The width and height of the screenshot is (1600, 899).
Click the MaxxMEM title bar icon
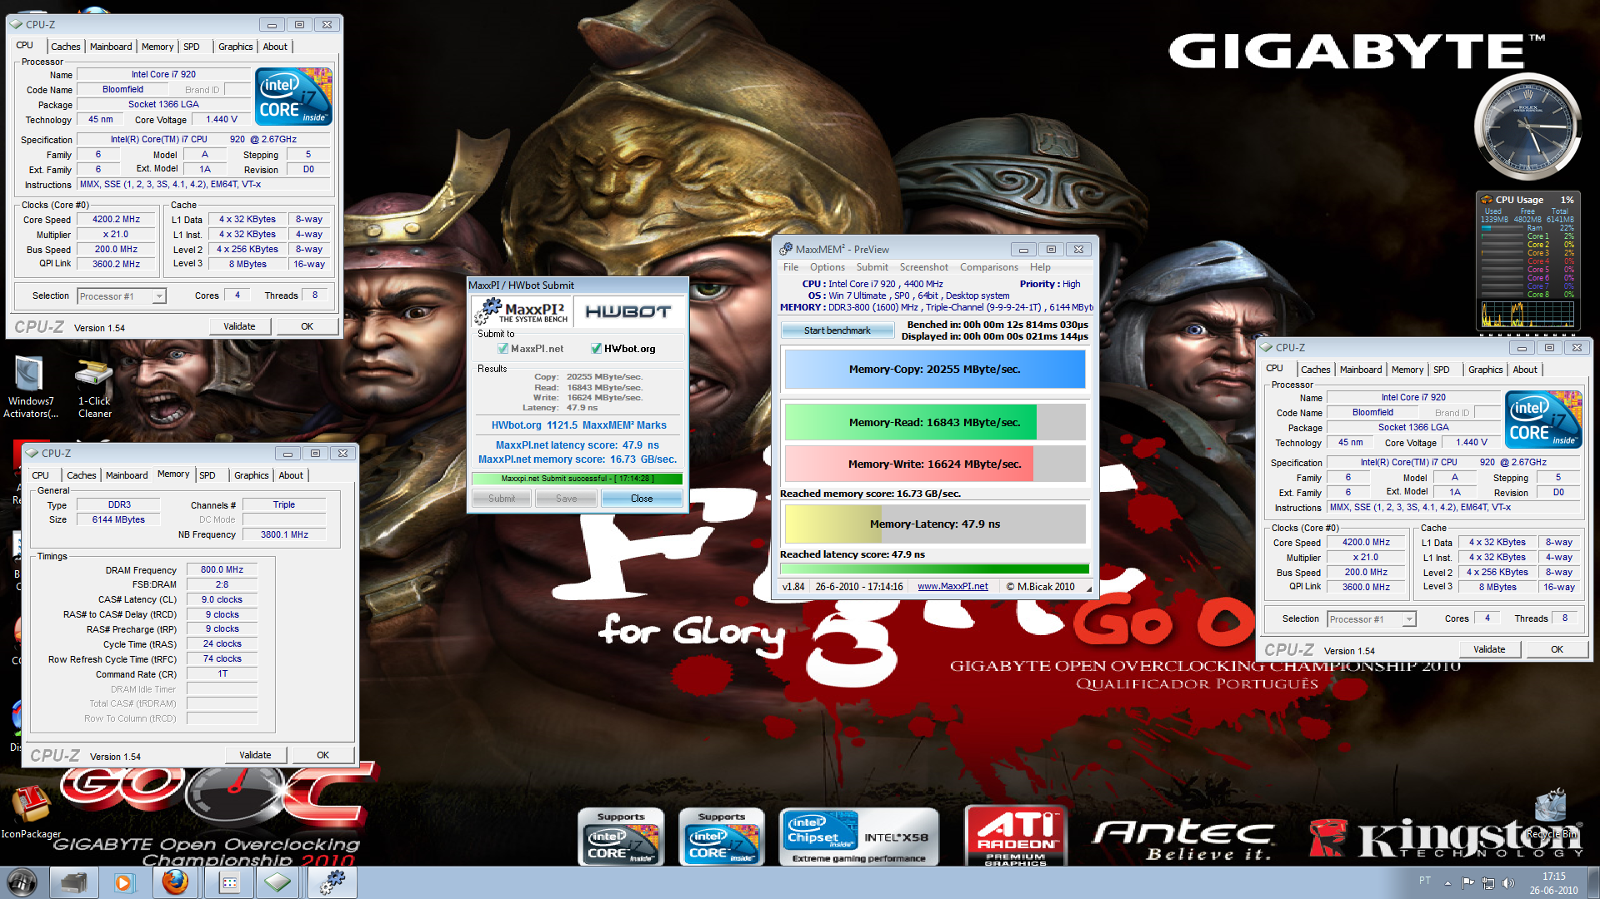click(x=787, y=249)
